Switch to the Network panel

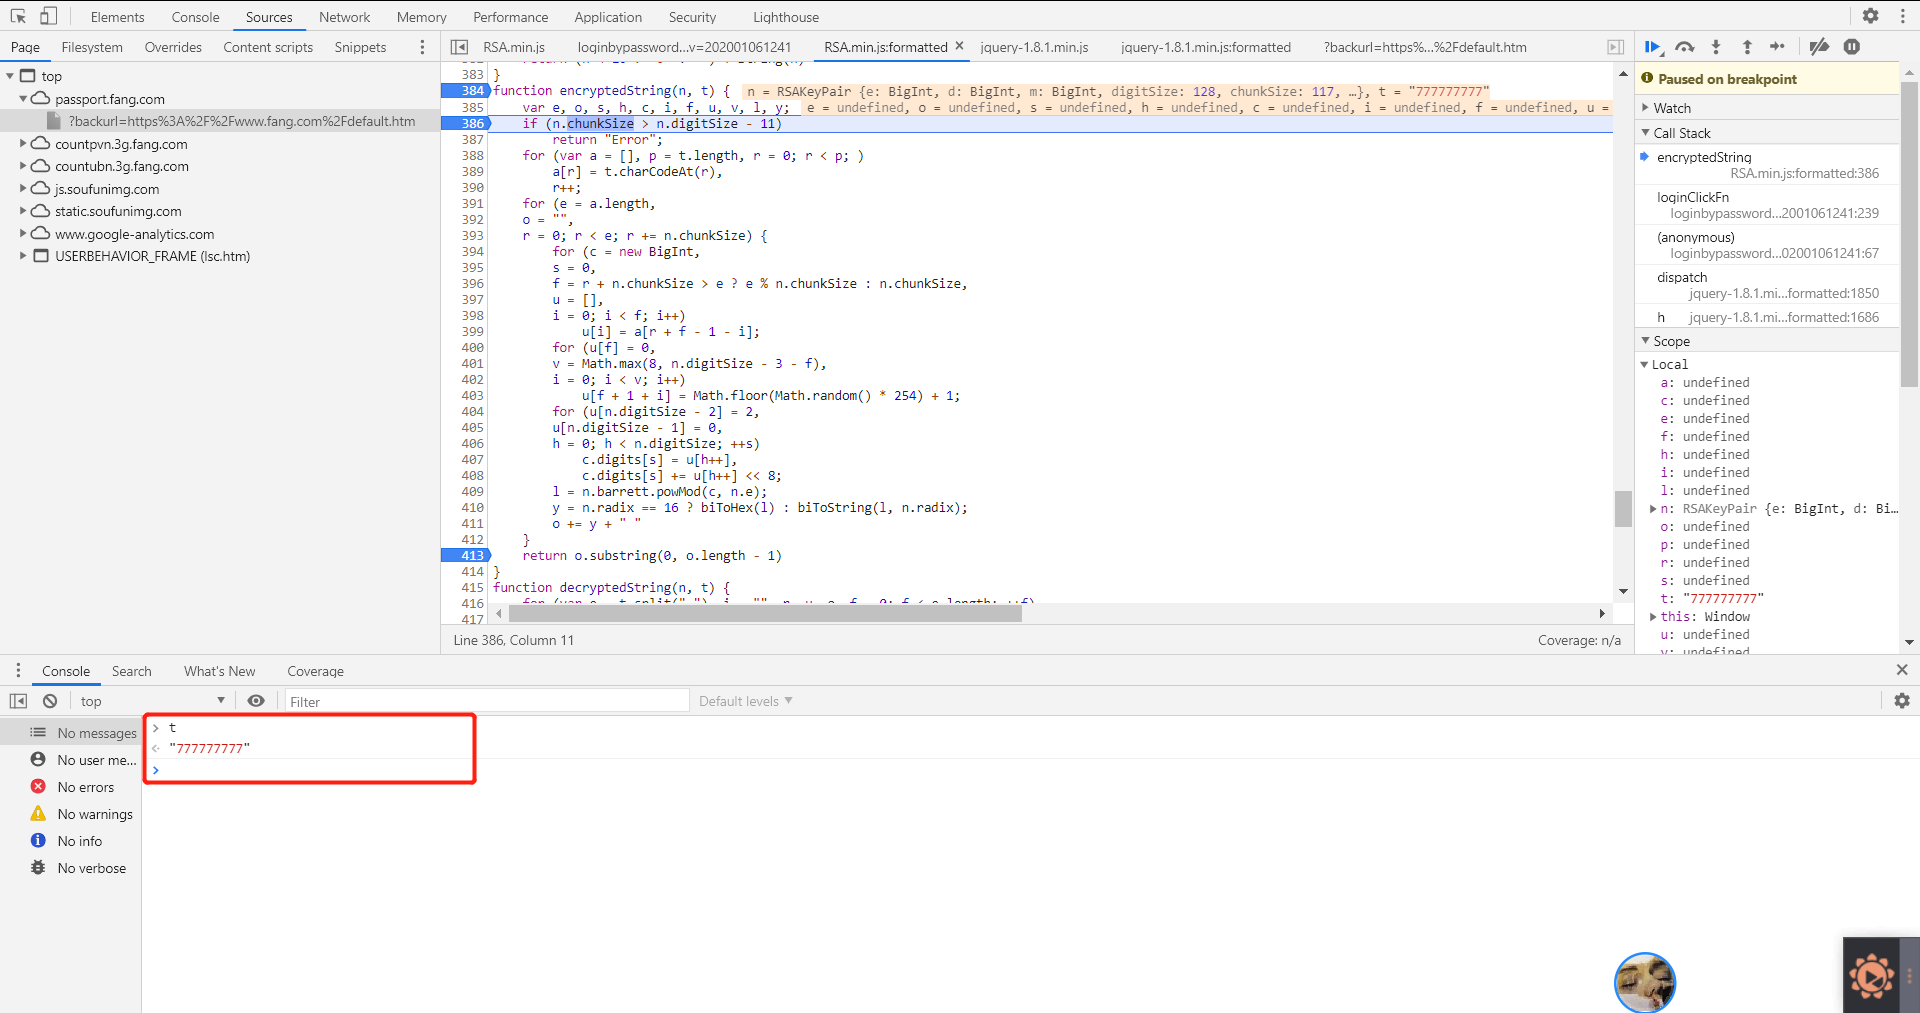pyautogui.click(x=344, y=16)
